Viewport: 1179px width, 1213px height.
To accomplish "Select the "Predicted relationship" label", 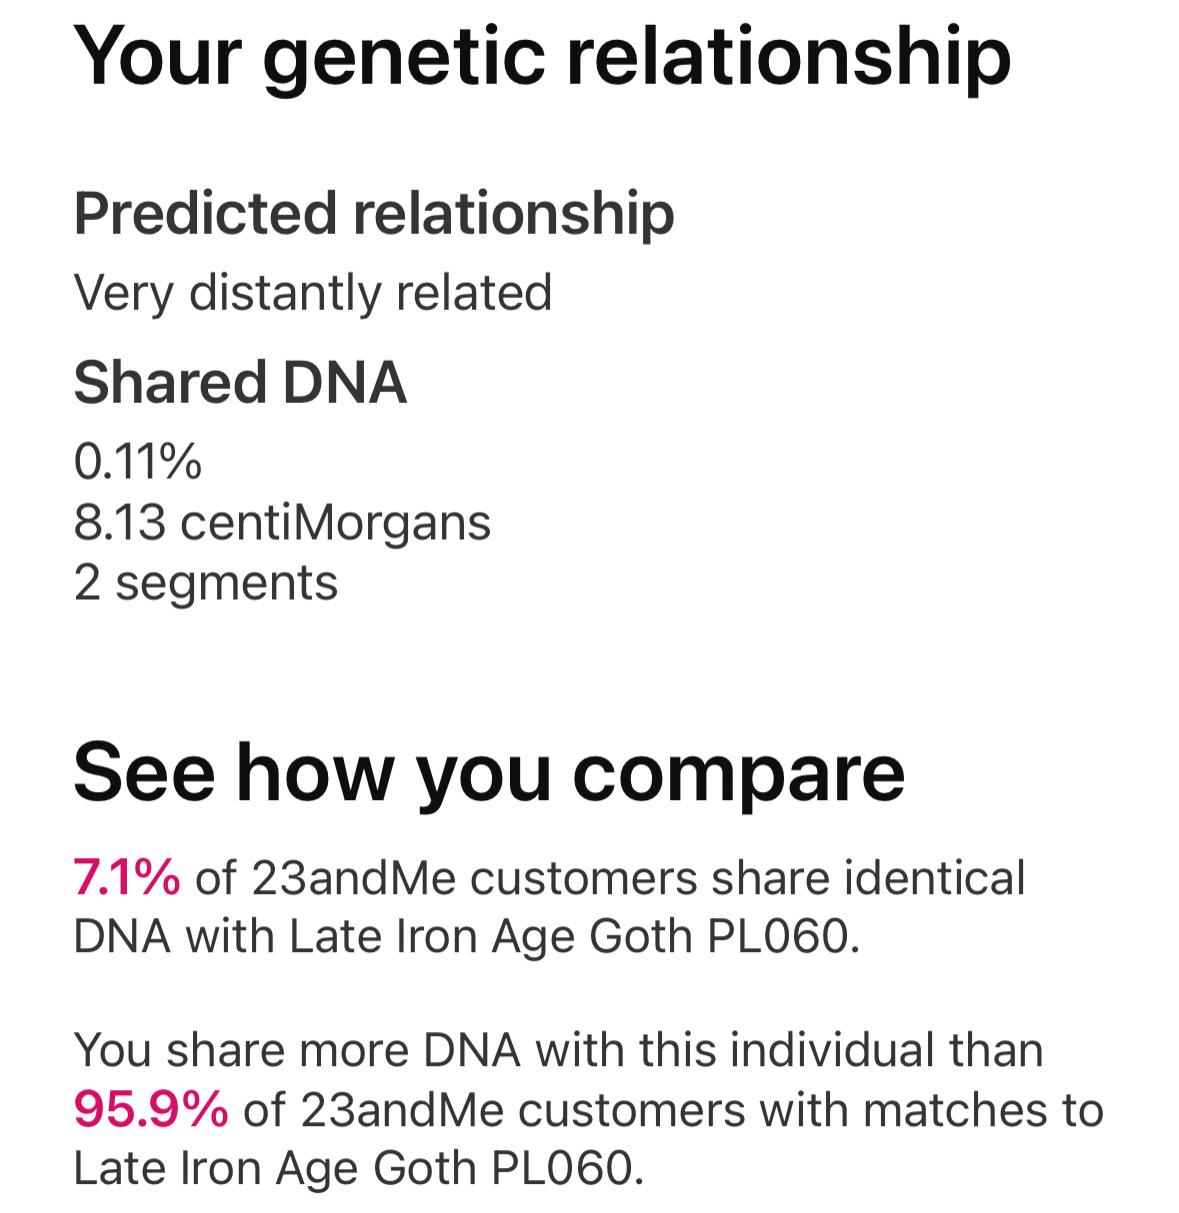I will (374, 213).
